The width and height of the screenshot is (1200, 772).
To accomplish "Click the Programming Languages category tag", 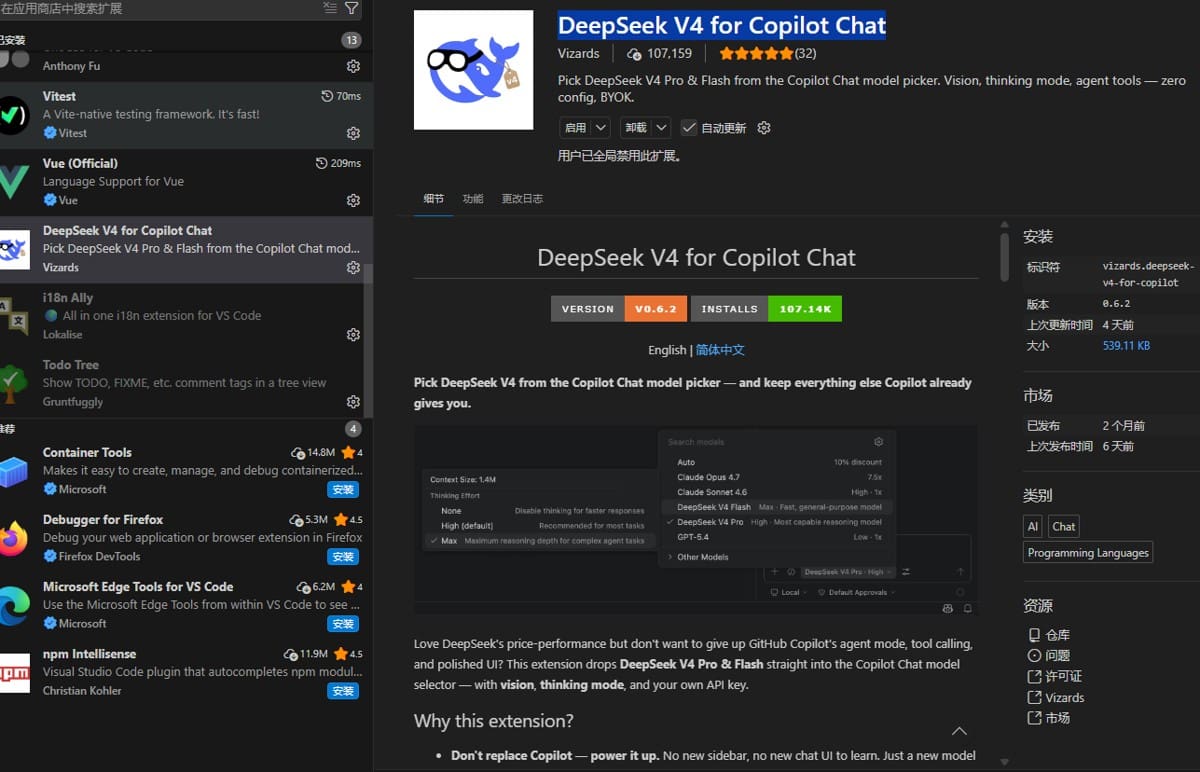I will (x=1088, y=553).
